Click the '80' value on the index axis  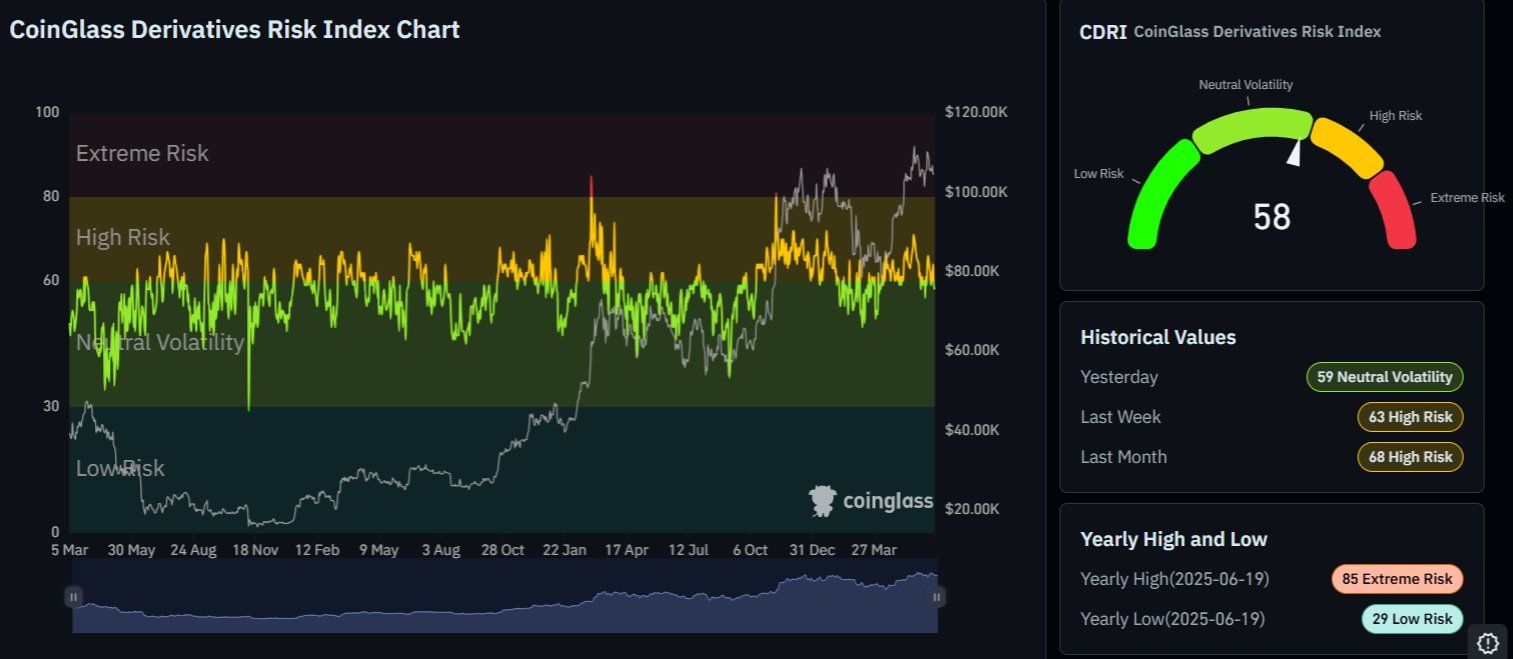pos(51,196)
